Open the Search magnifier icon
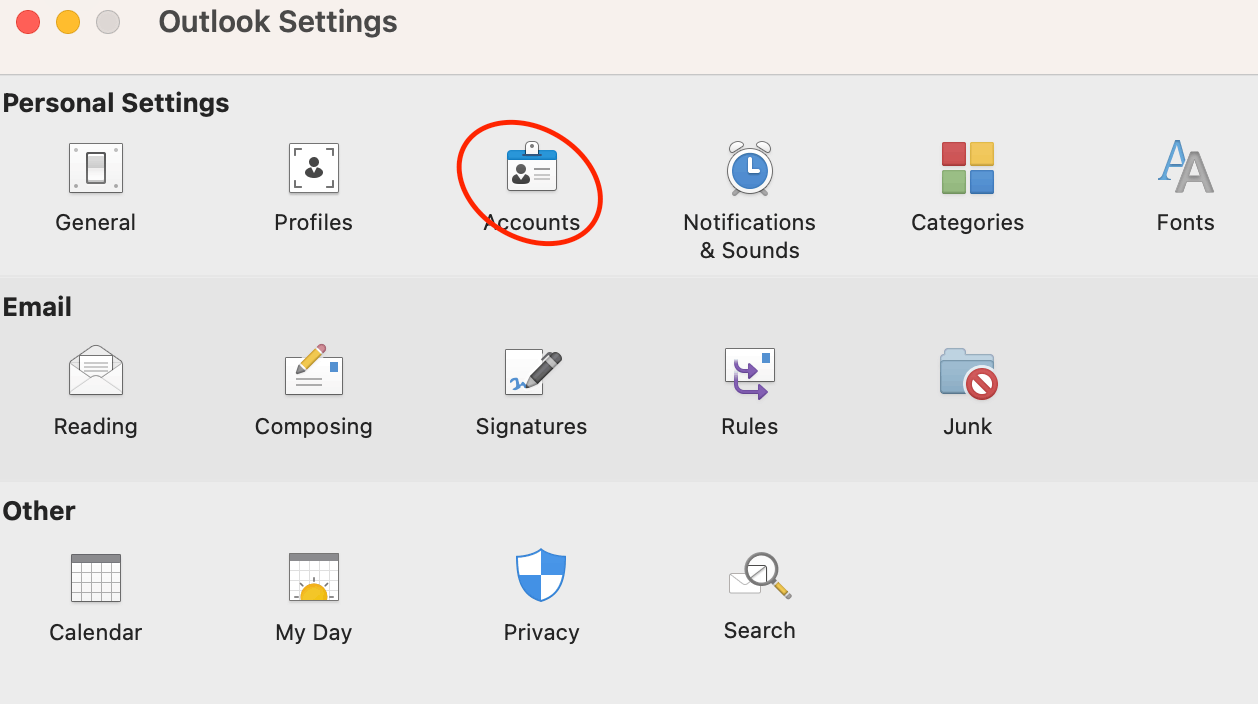 tap(760, 576)
